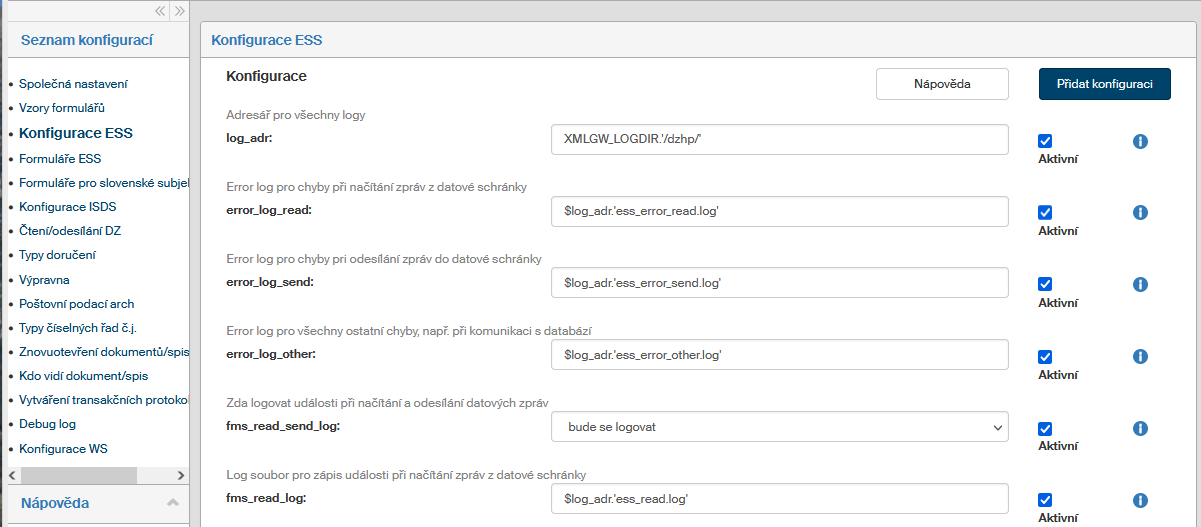Click info icon next to fms_read_send_log
Screen dimensions: 1201x527
[1140, 429]
